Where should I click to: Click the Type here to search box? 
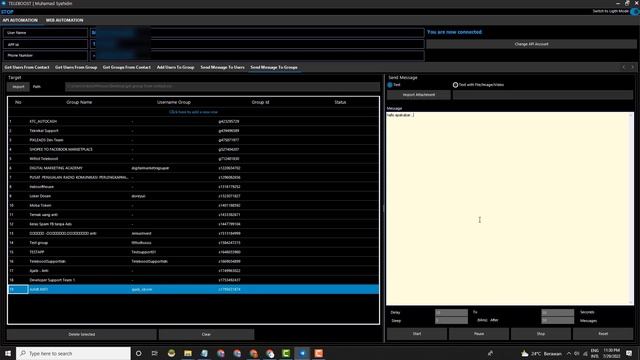point(73,353)
